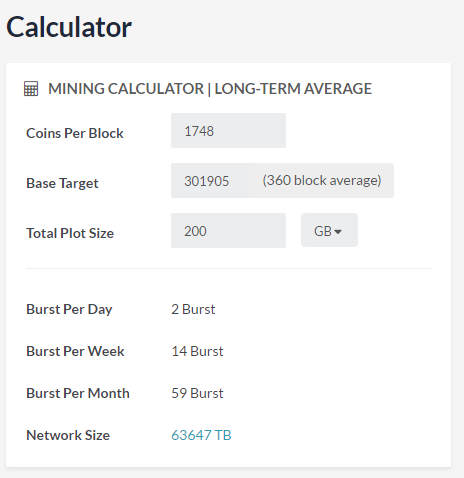Click the Burst Per Month label

(x=78, y=393)
